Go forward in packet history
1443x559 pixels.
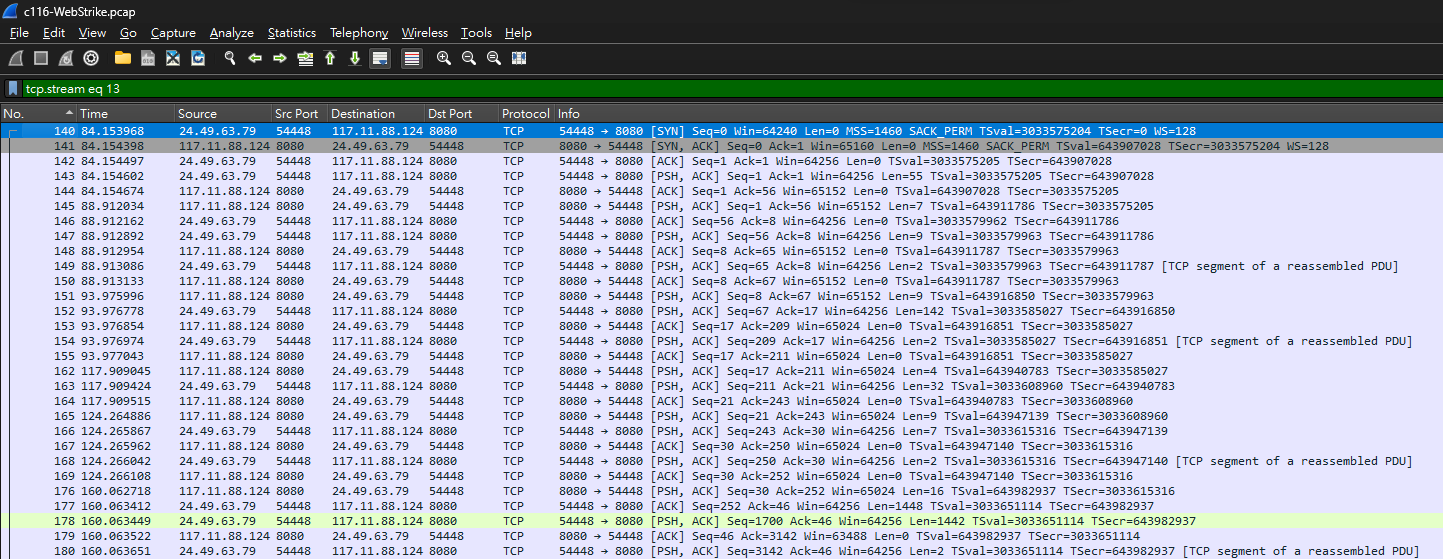pos(280,59)
